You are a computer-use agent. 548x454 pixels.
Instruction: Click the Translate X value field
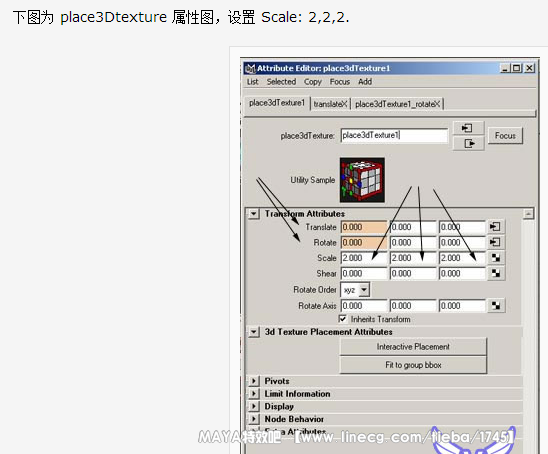click(364, 227)
